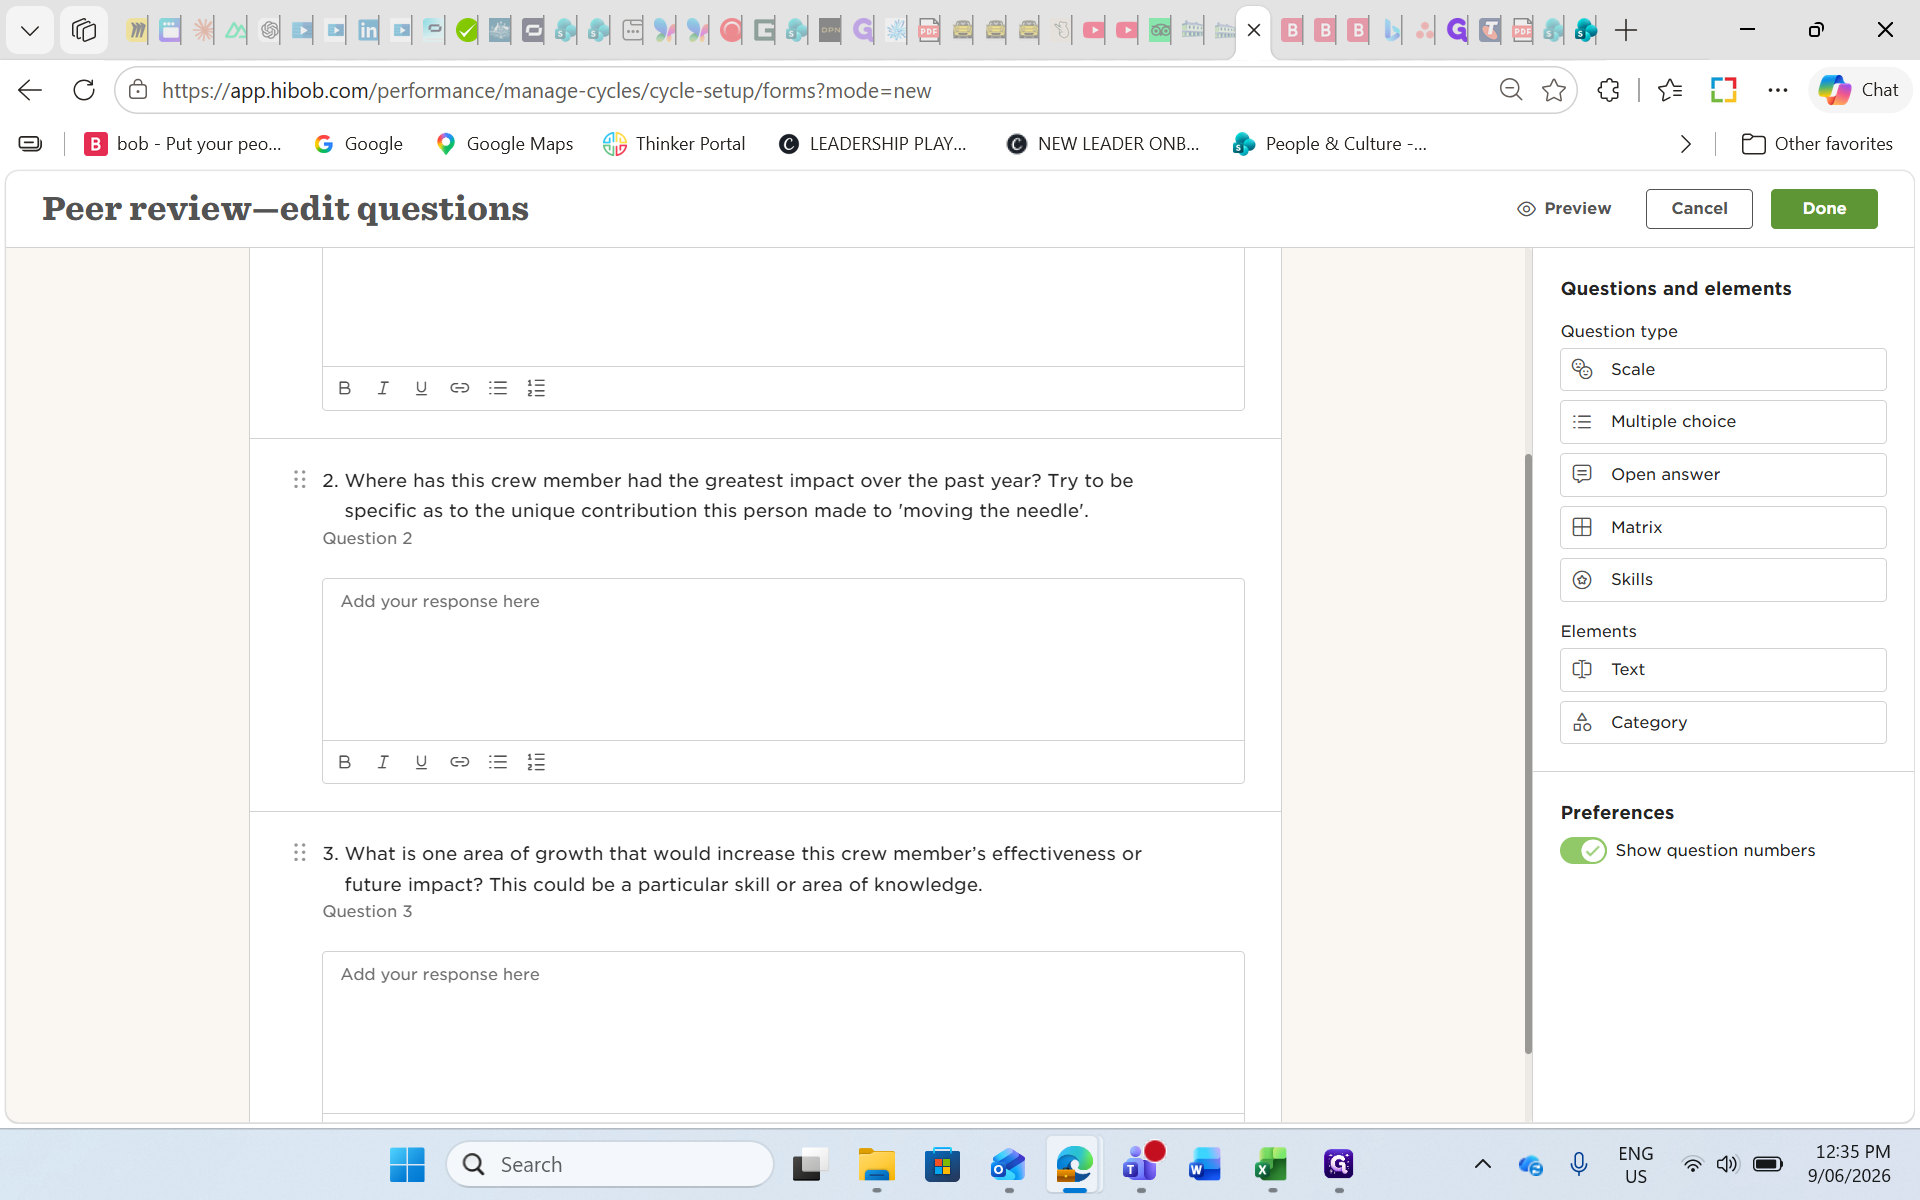Open browser Extensions puzzle icon
This screenshot has width=1920, height=1200.
pos(1608,90)
